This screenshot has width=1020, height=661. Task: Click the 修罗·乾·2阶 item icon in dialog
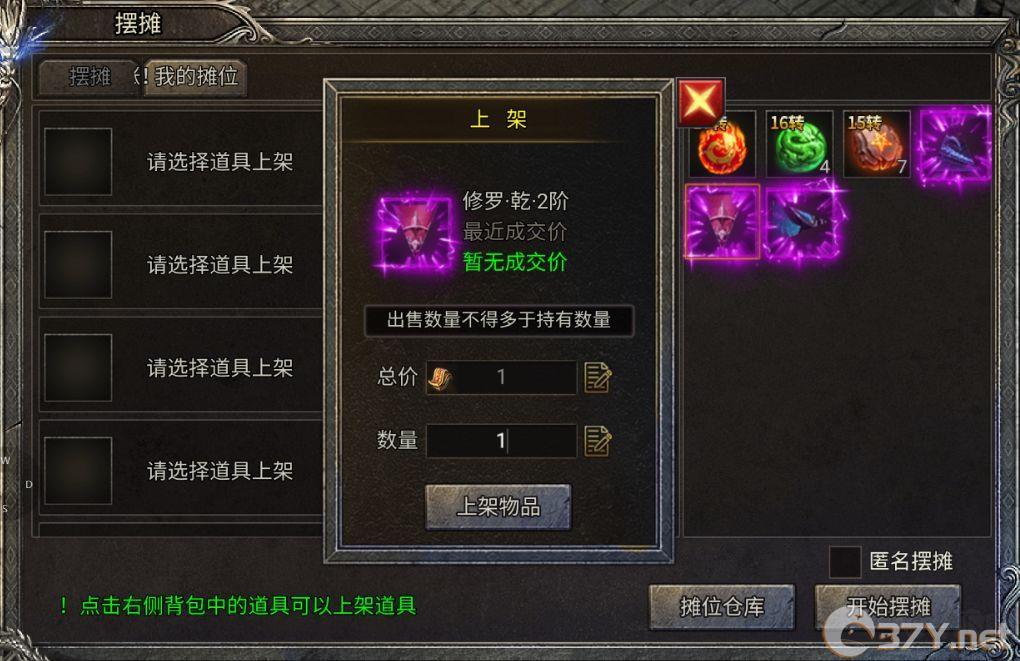(x=415, y=234)
